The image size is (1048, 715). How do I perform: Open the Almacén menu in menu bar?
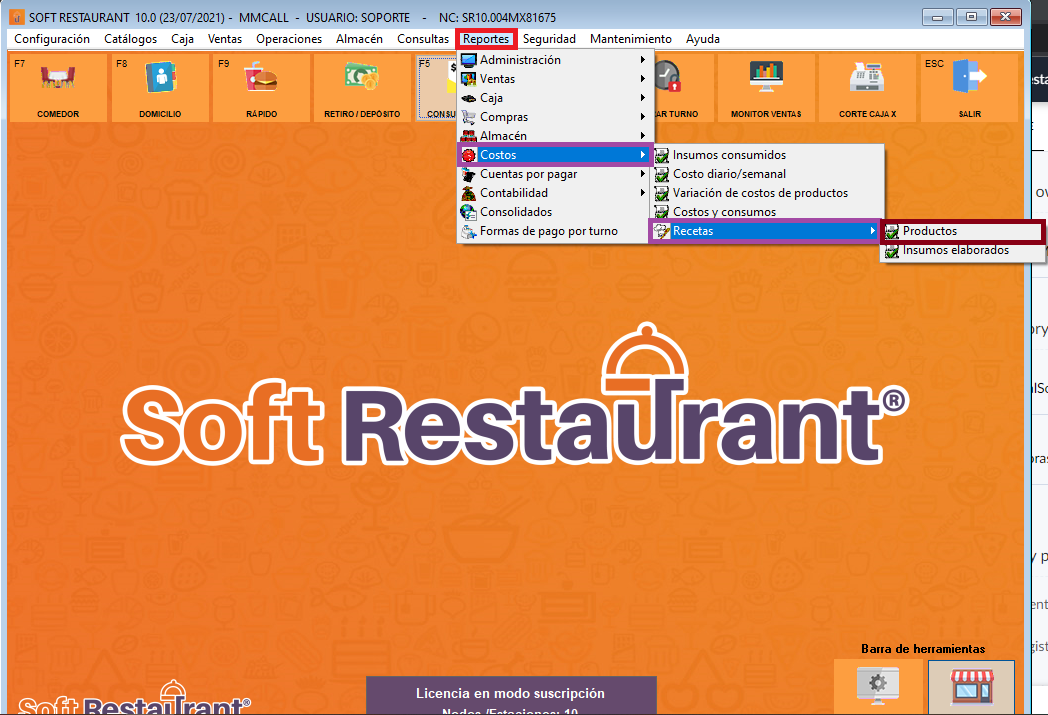click(x=360, y=39)
